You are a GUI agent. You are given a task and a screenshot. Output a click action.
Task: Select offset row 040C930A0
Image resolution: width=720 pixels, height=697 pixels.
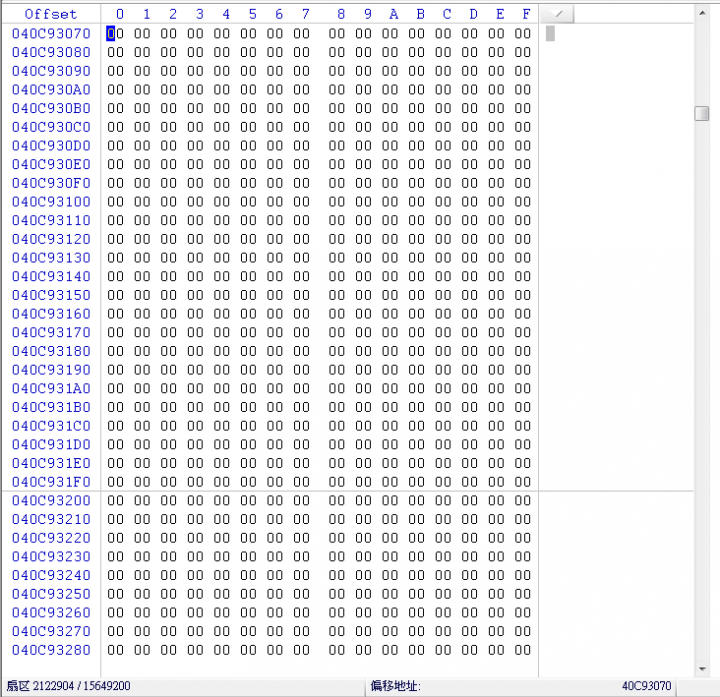tap(51, 90)
